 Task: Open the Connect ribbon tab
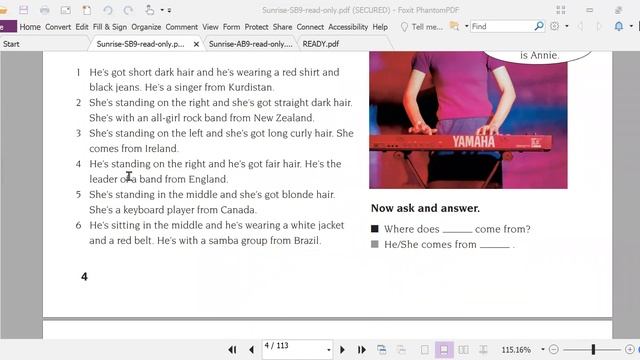(x=310, y=27)
